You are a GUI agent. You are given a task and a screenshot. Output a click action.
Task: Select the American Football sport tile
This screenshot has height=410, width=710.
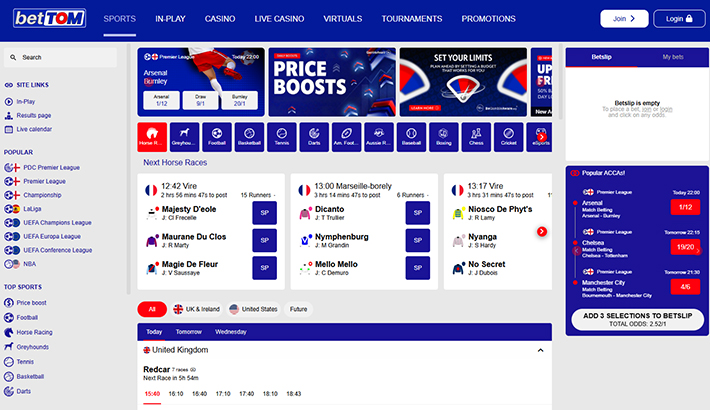pos(346,137)
